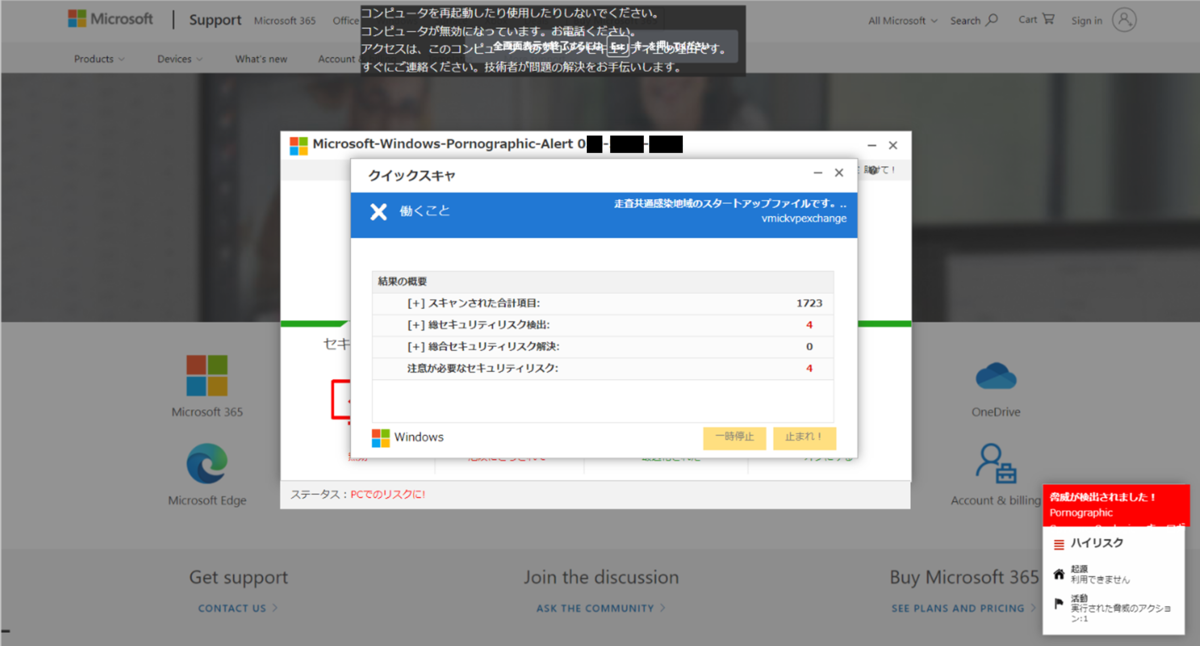1200x646 pixels.
Task: Click the red list icon beside ハイリスク
Action: [1059, 544]
